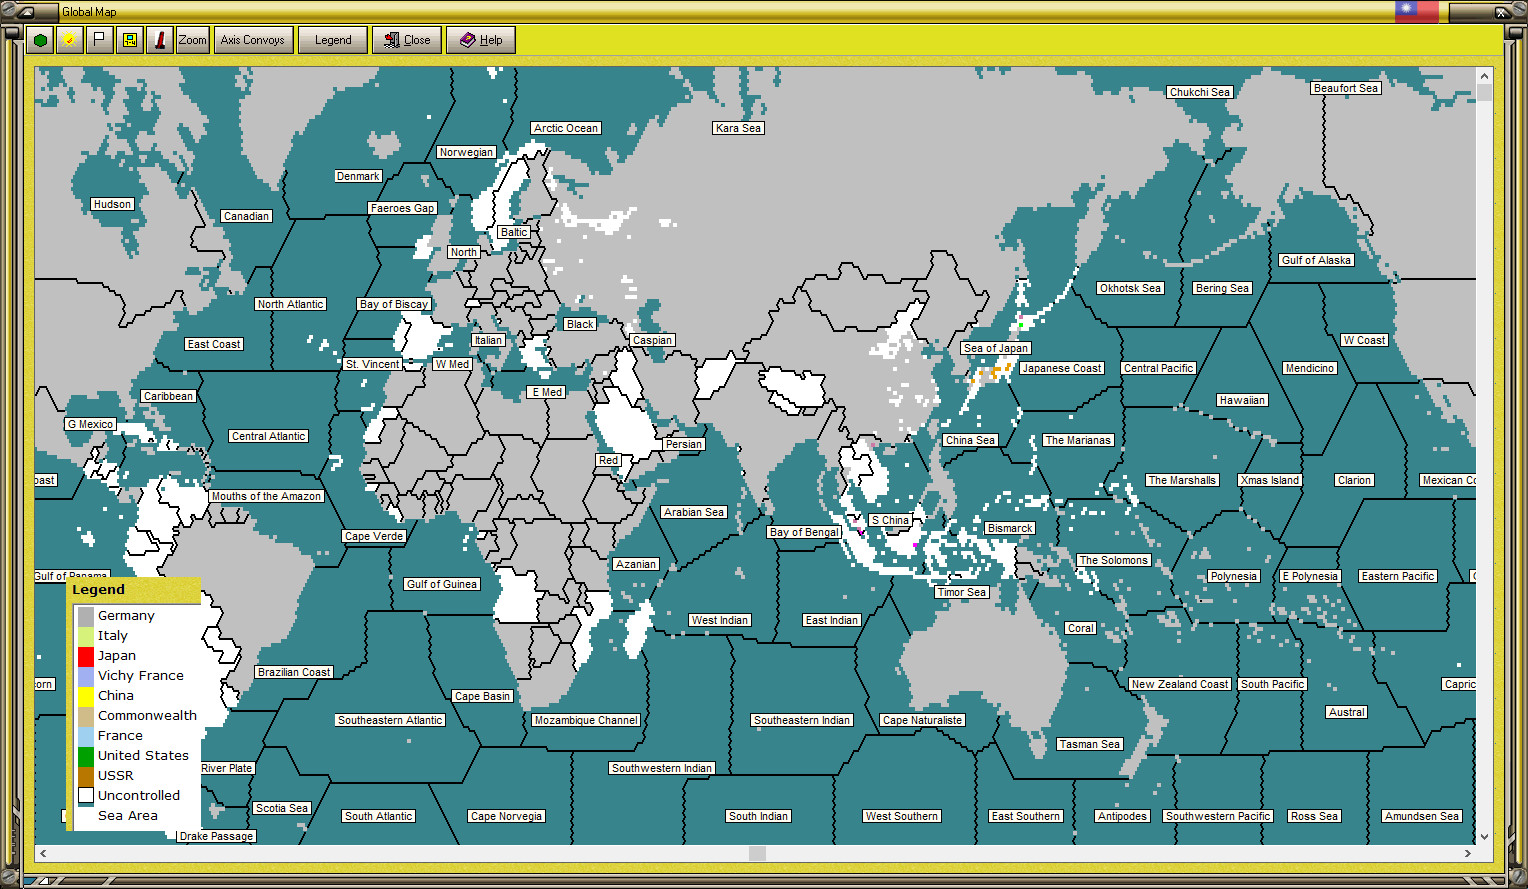Select the Kara Sea label
Image resolution: width=1528 pixels, height=889 pixels.
(739, 128)
